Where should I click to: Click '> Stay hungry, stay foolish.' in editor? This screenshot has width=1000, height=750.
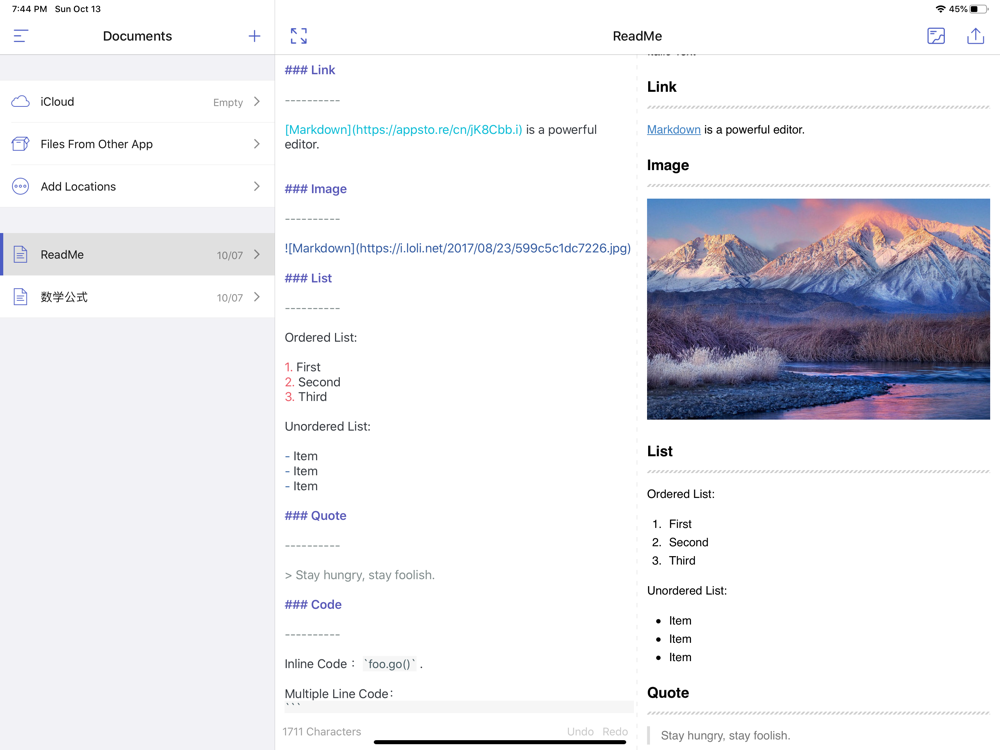point(360,575)
